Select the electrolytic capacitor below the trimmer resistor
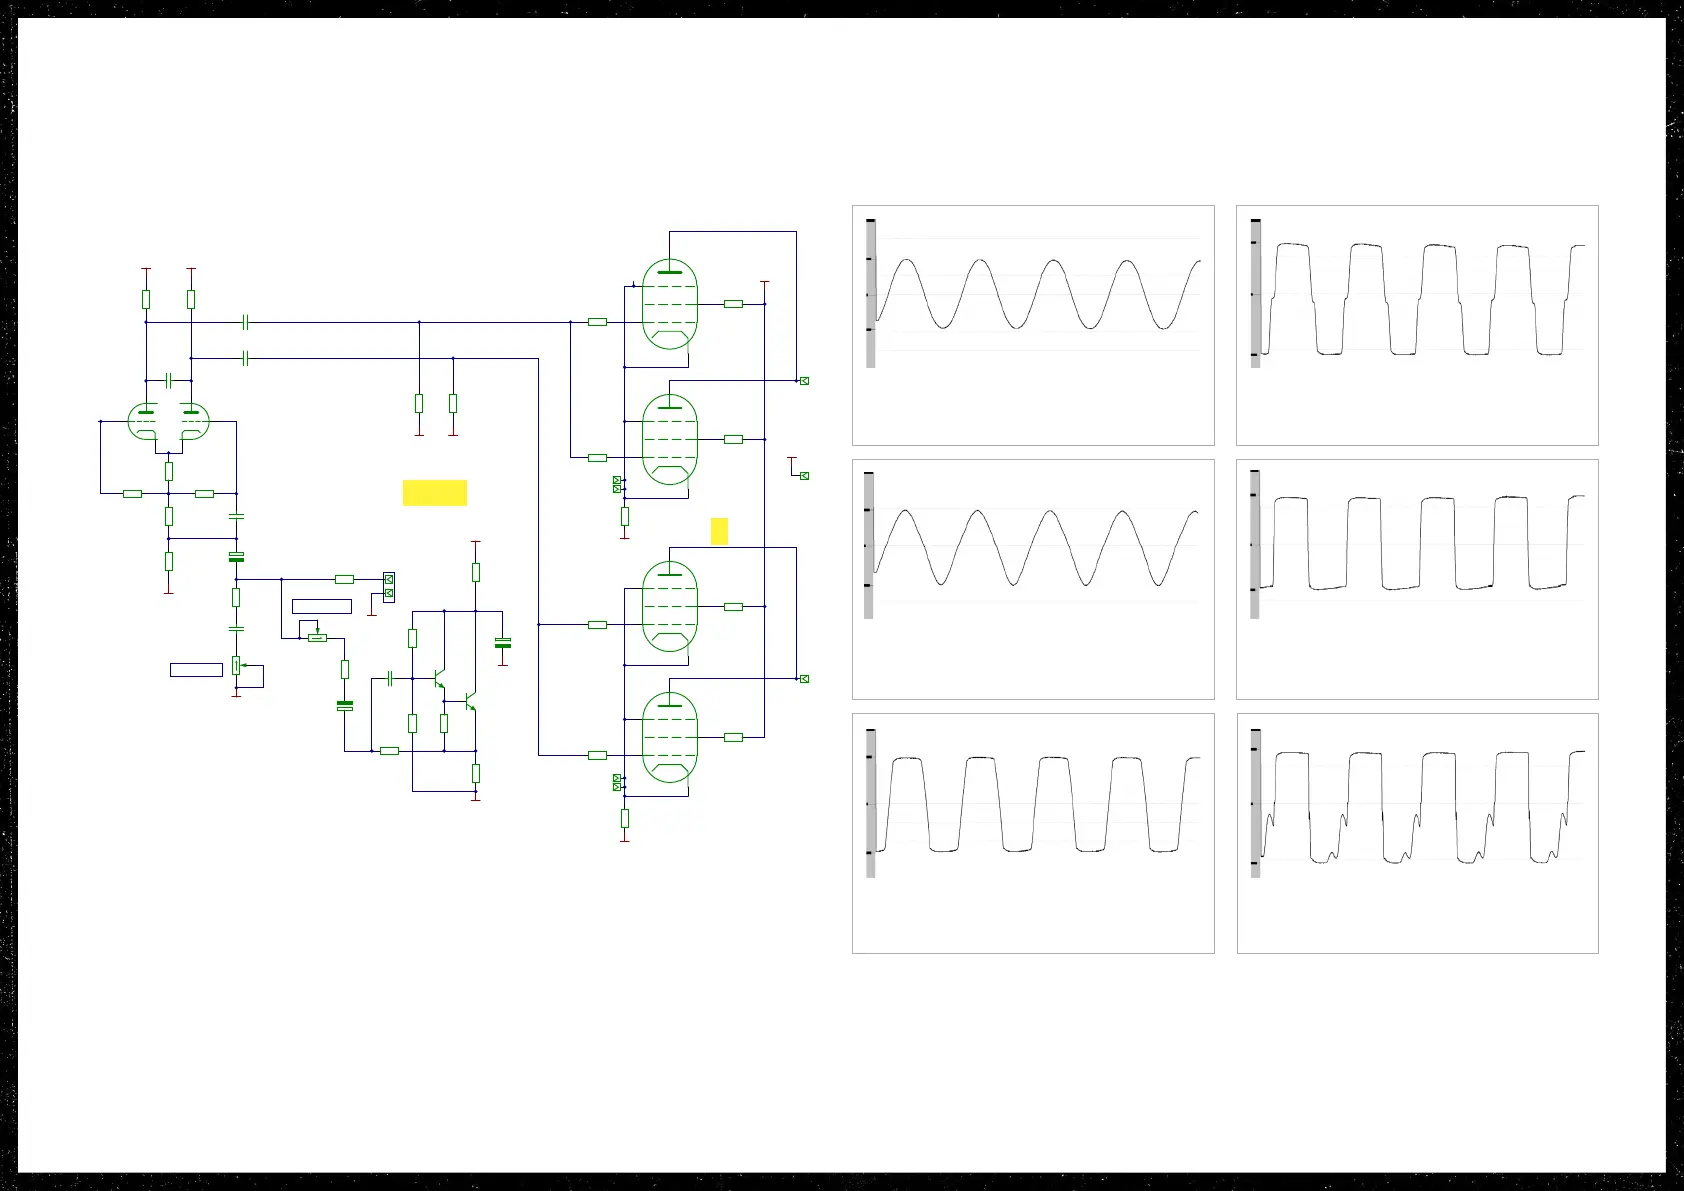Screen dimensions: 1684x1191 click(345, 706)
